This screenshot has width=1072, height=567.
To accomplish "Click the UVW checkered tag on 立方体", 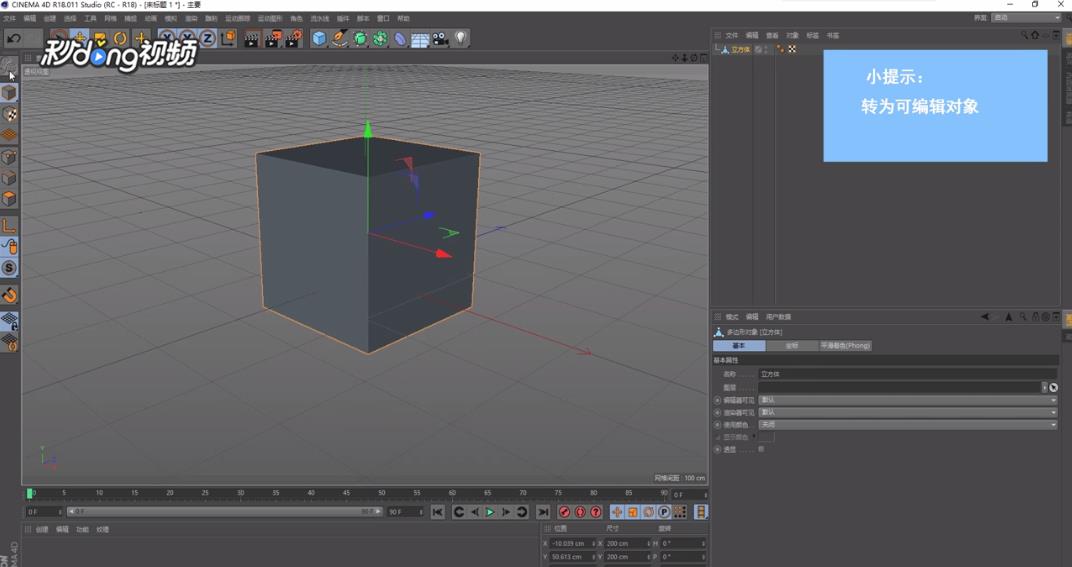I will (x=792, y=49).
